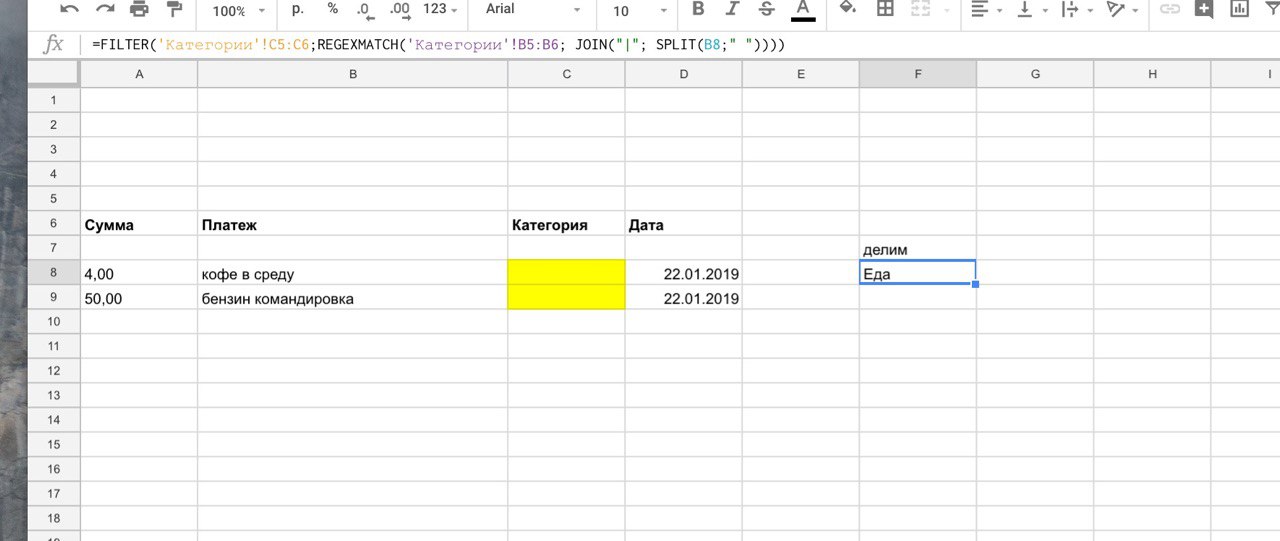Select column B header
1280x541 pixels.
tap(353, 74)
